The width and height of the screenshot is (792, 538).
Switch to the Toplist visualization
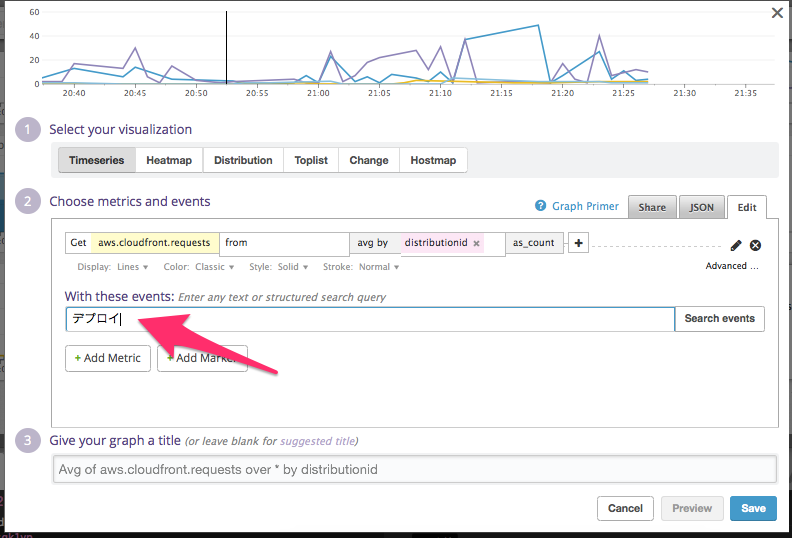point(311,160)
